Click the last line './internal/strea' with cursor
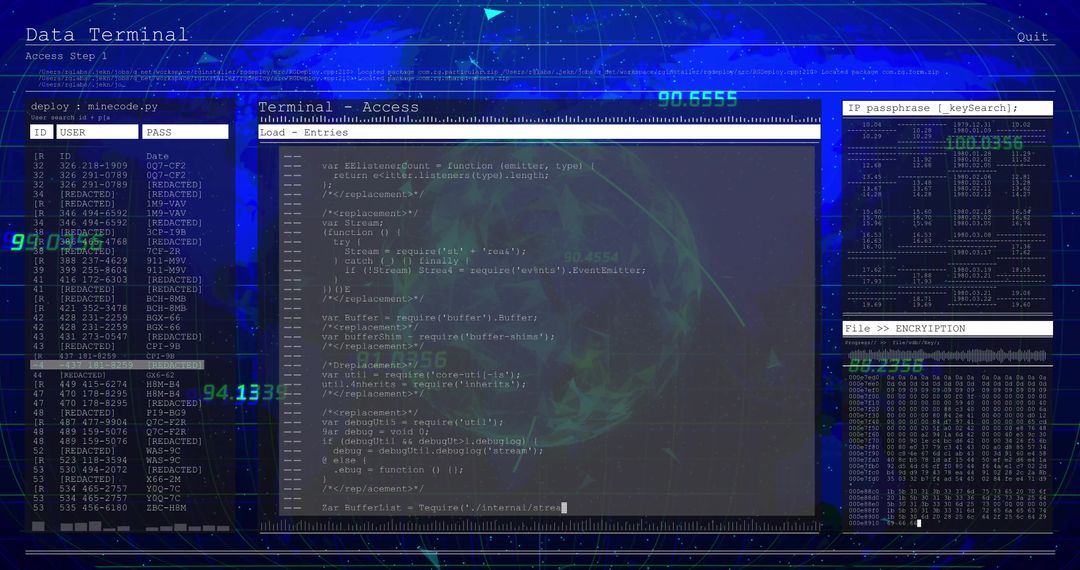 coord(444,507)
